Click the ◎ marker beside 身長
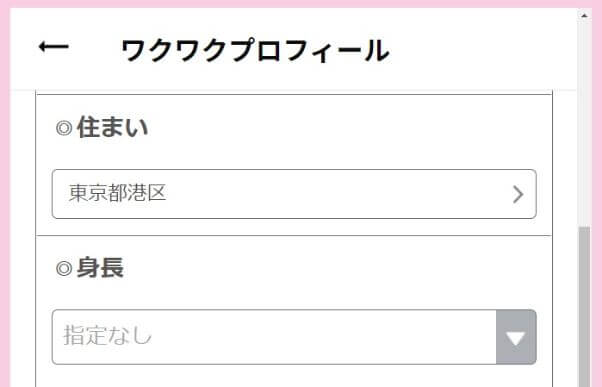Screen dimensions: 602x387 click(64, 268)
